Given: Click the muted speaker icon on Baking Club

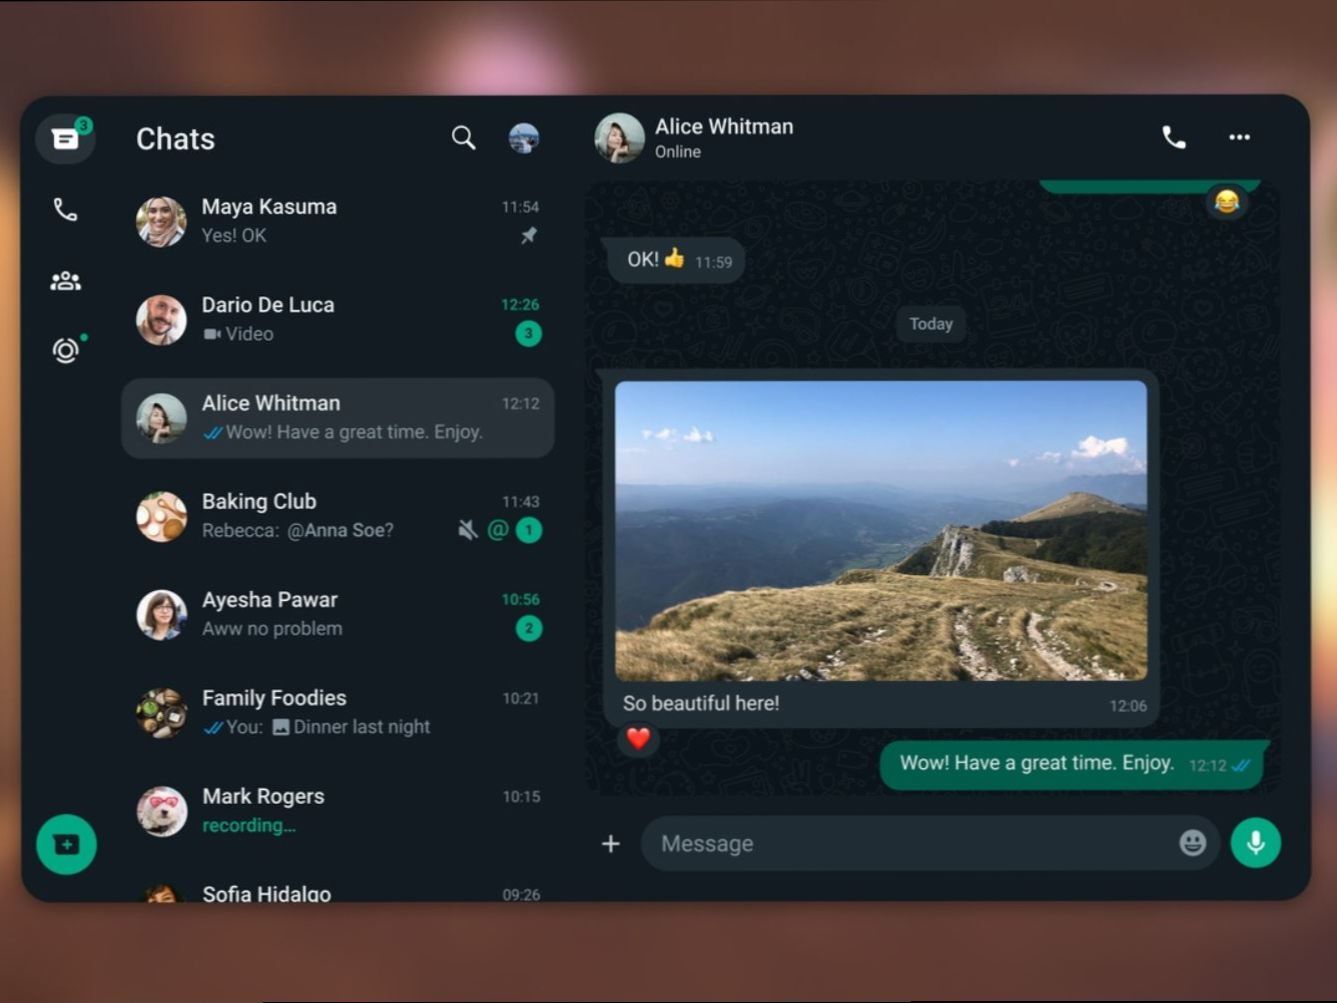Looking at the screenshot, I should pyautogui.click(x=467, y=530).
